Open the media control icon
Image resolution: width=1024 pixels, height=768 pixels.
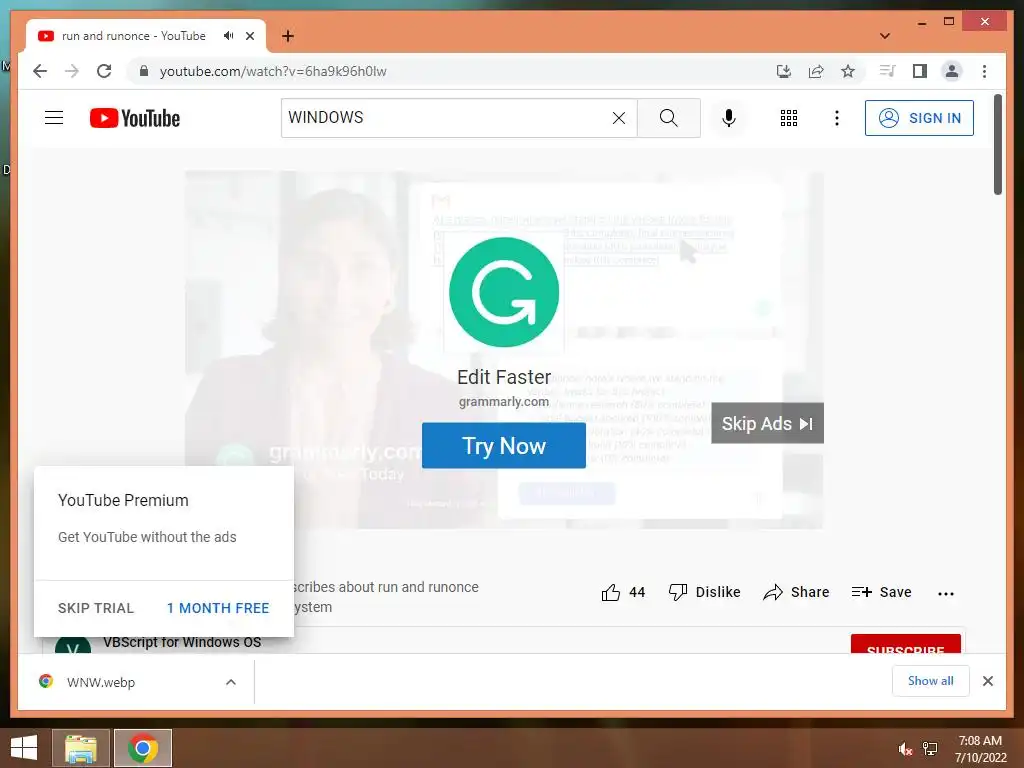(888, 71)
